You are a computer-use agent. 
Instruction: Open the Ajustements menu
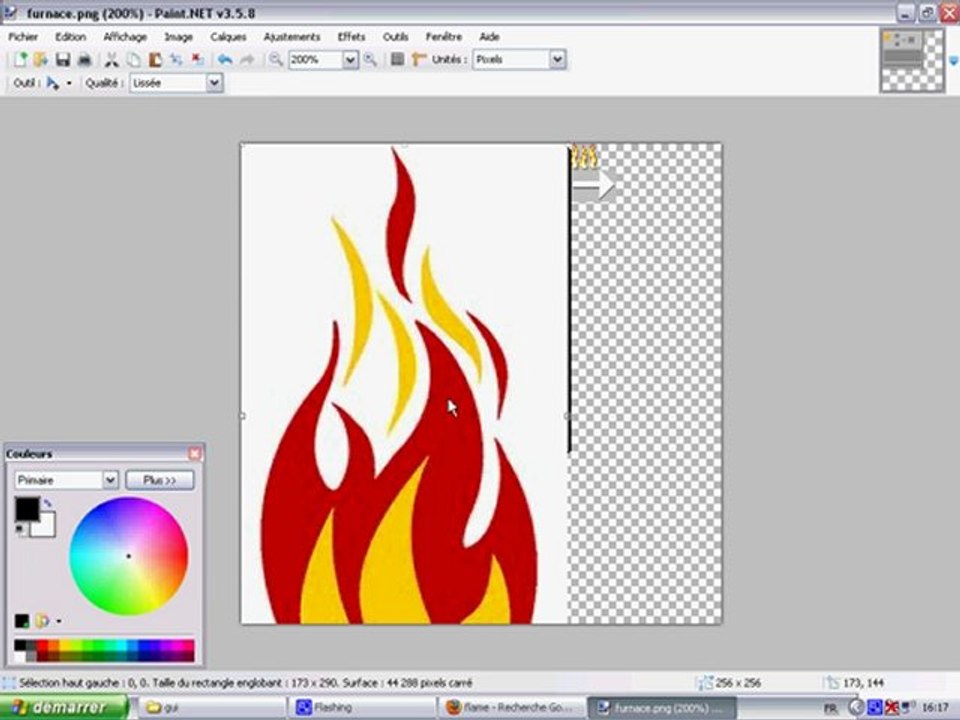tap(292, 37)
